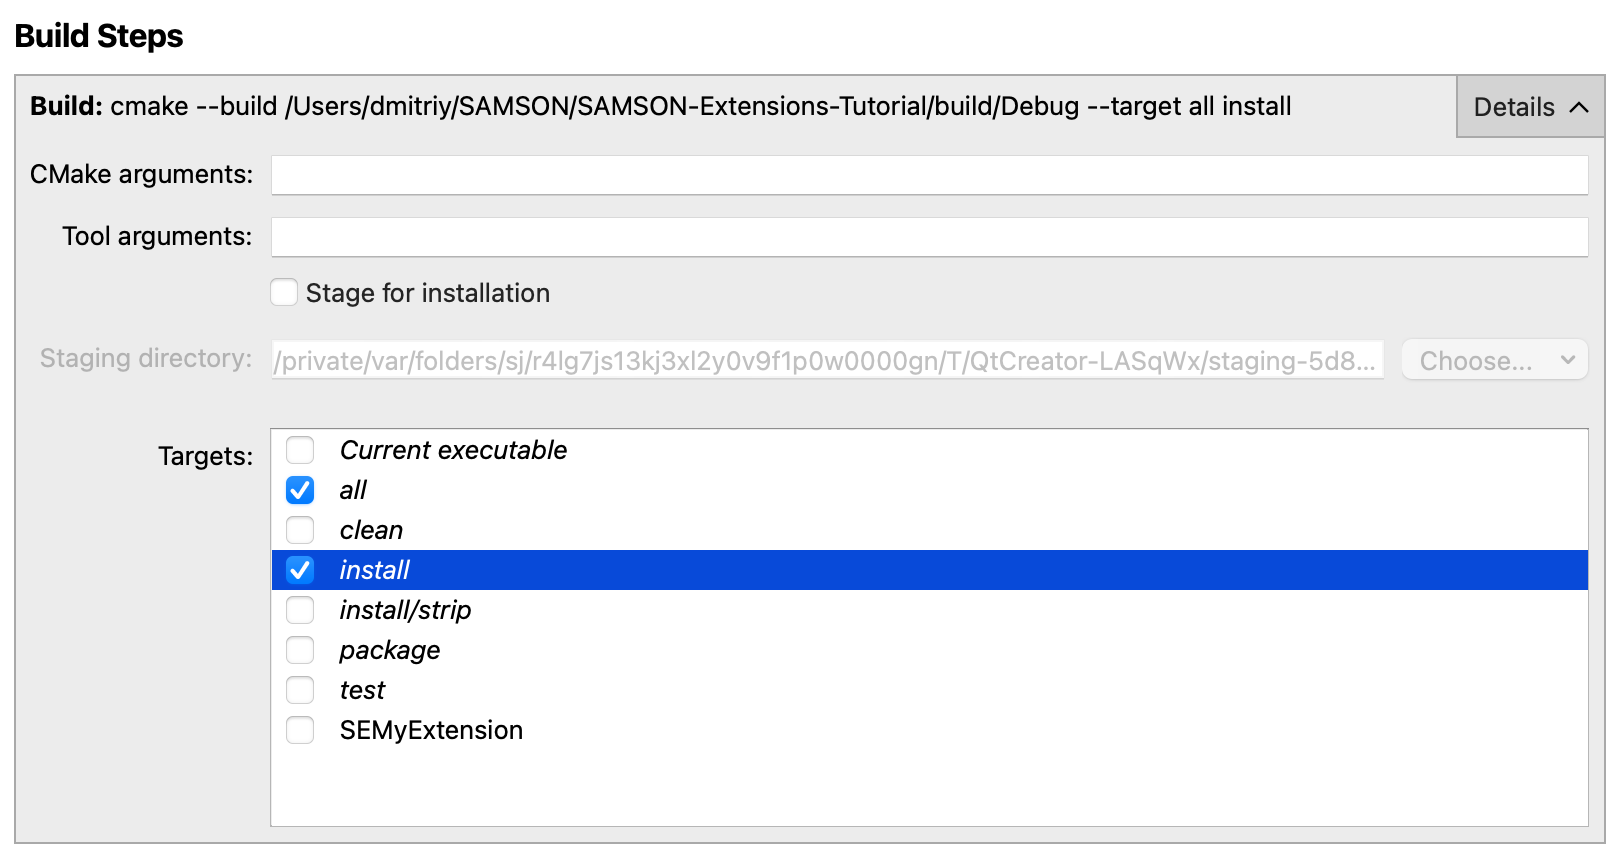Check the Current executable target
Viewport: 1622px width, 862px height.
tap(300, 450)
